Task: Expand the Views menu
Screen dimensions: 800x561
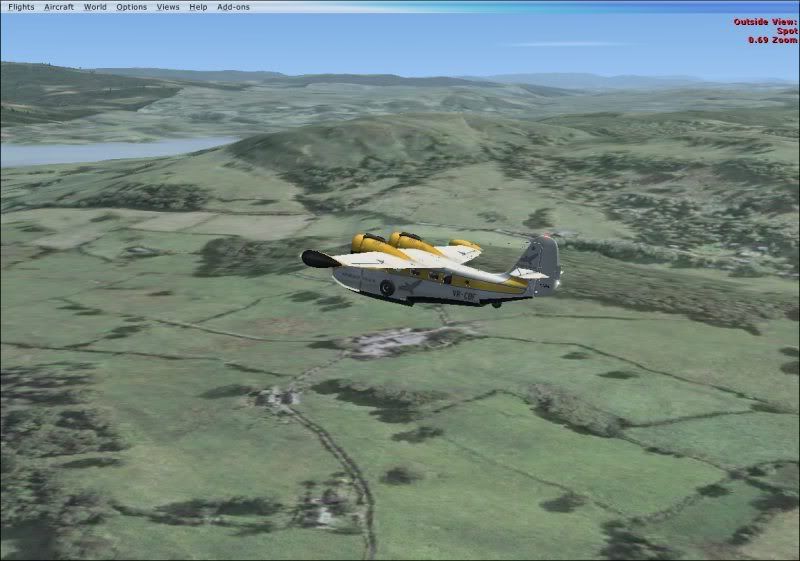Action: click(168, 7)
